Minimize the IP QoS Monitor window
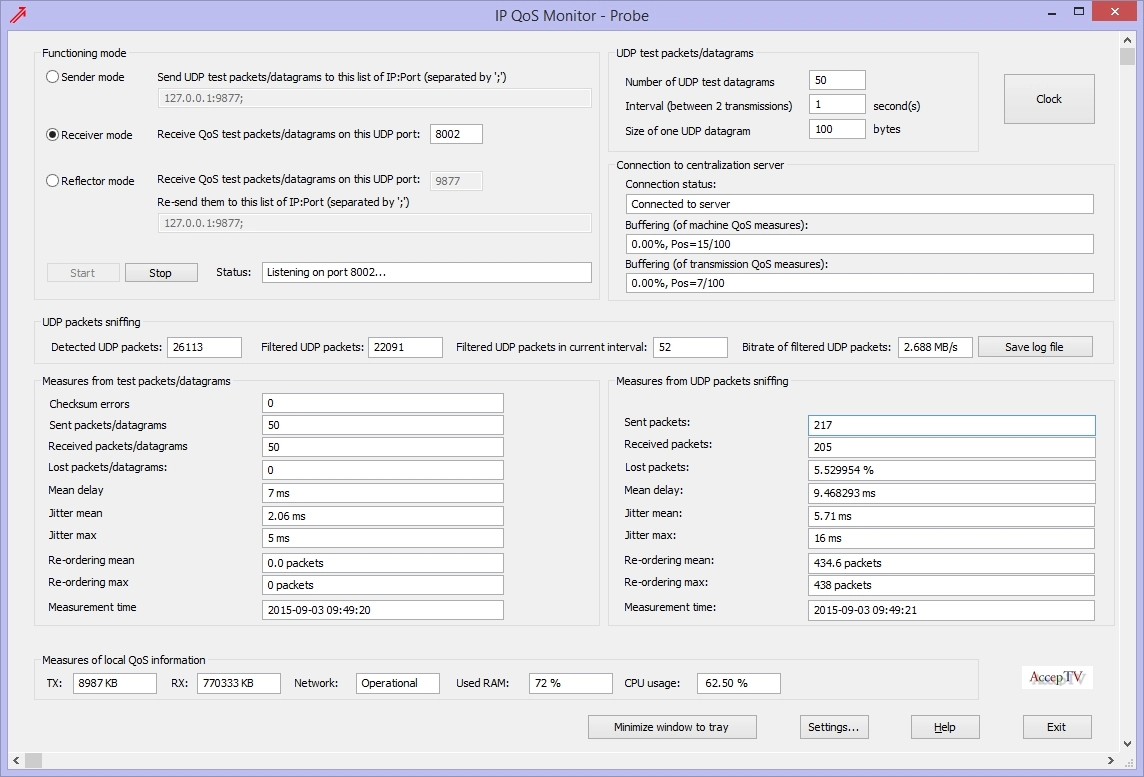The height and width of the screenshot is (777, 1144). point(1052,12)
